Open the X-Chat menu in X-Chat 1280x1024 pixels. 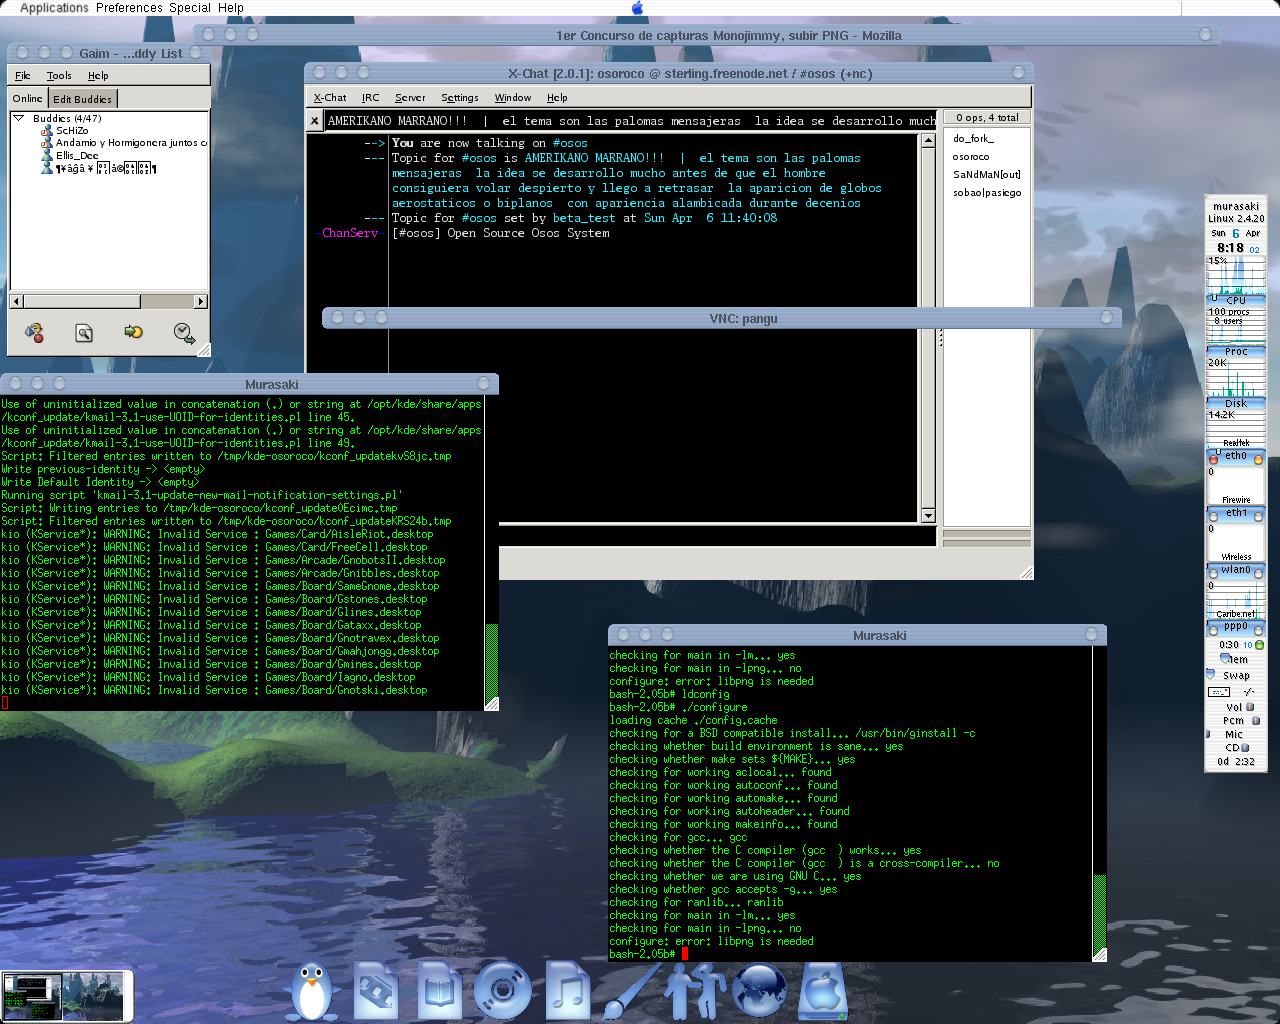(x=330, y=98)
